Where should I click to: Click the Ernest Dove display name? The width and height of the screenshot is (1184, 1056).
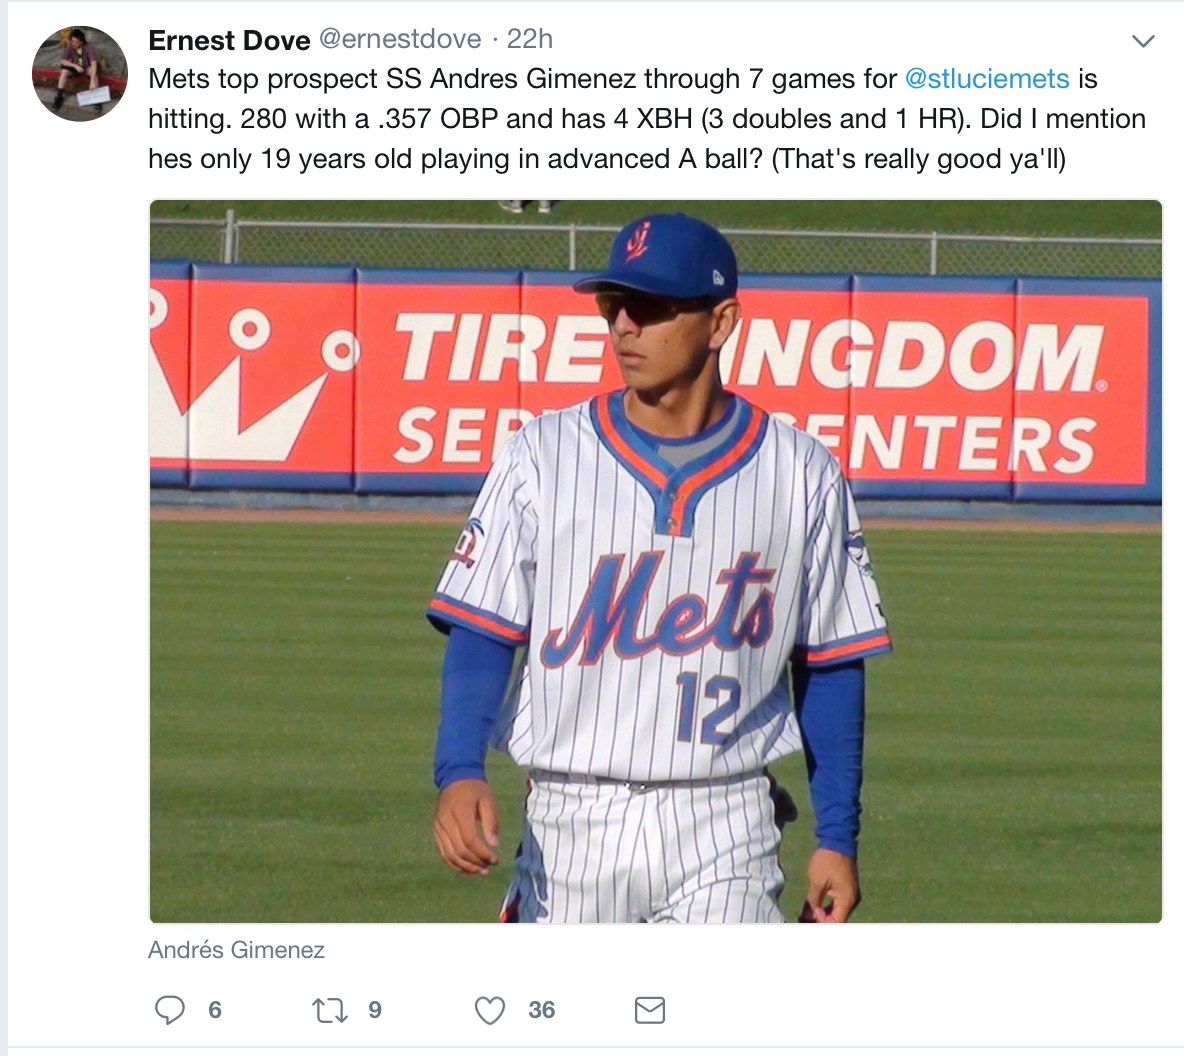pyautogui.click(x=229, y=40)
